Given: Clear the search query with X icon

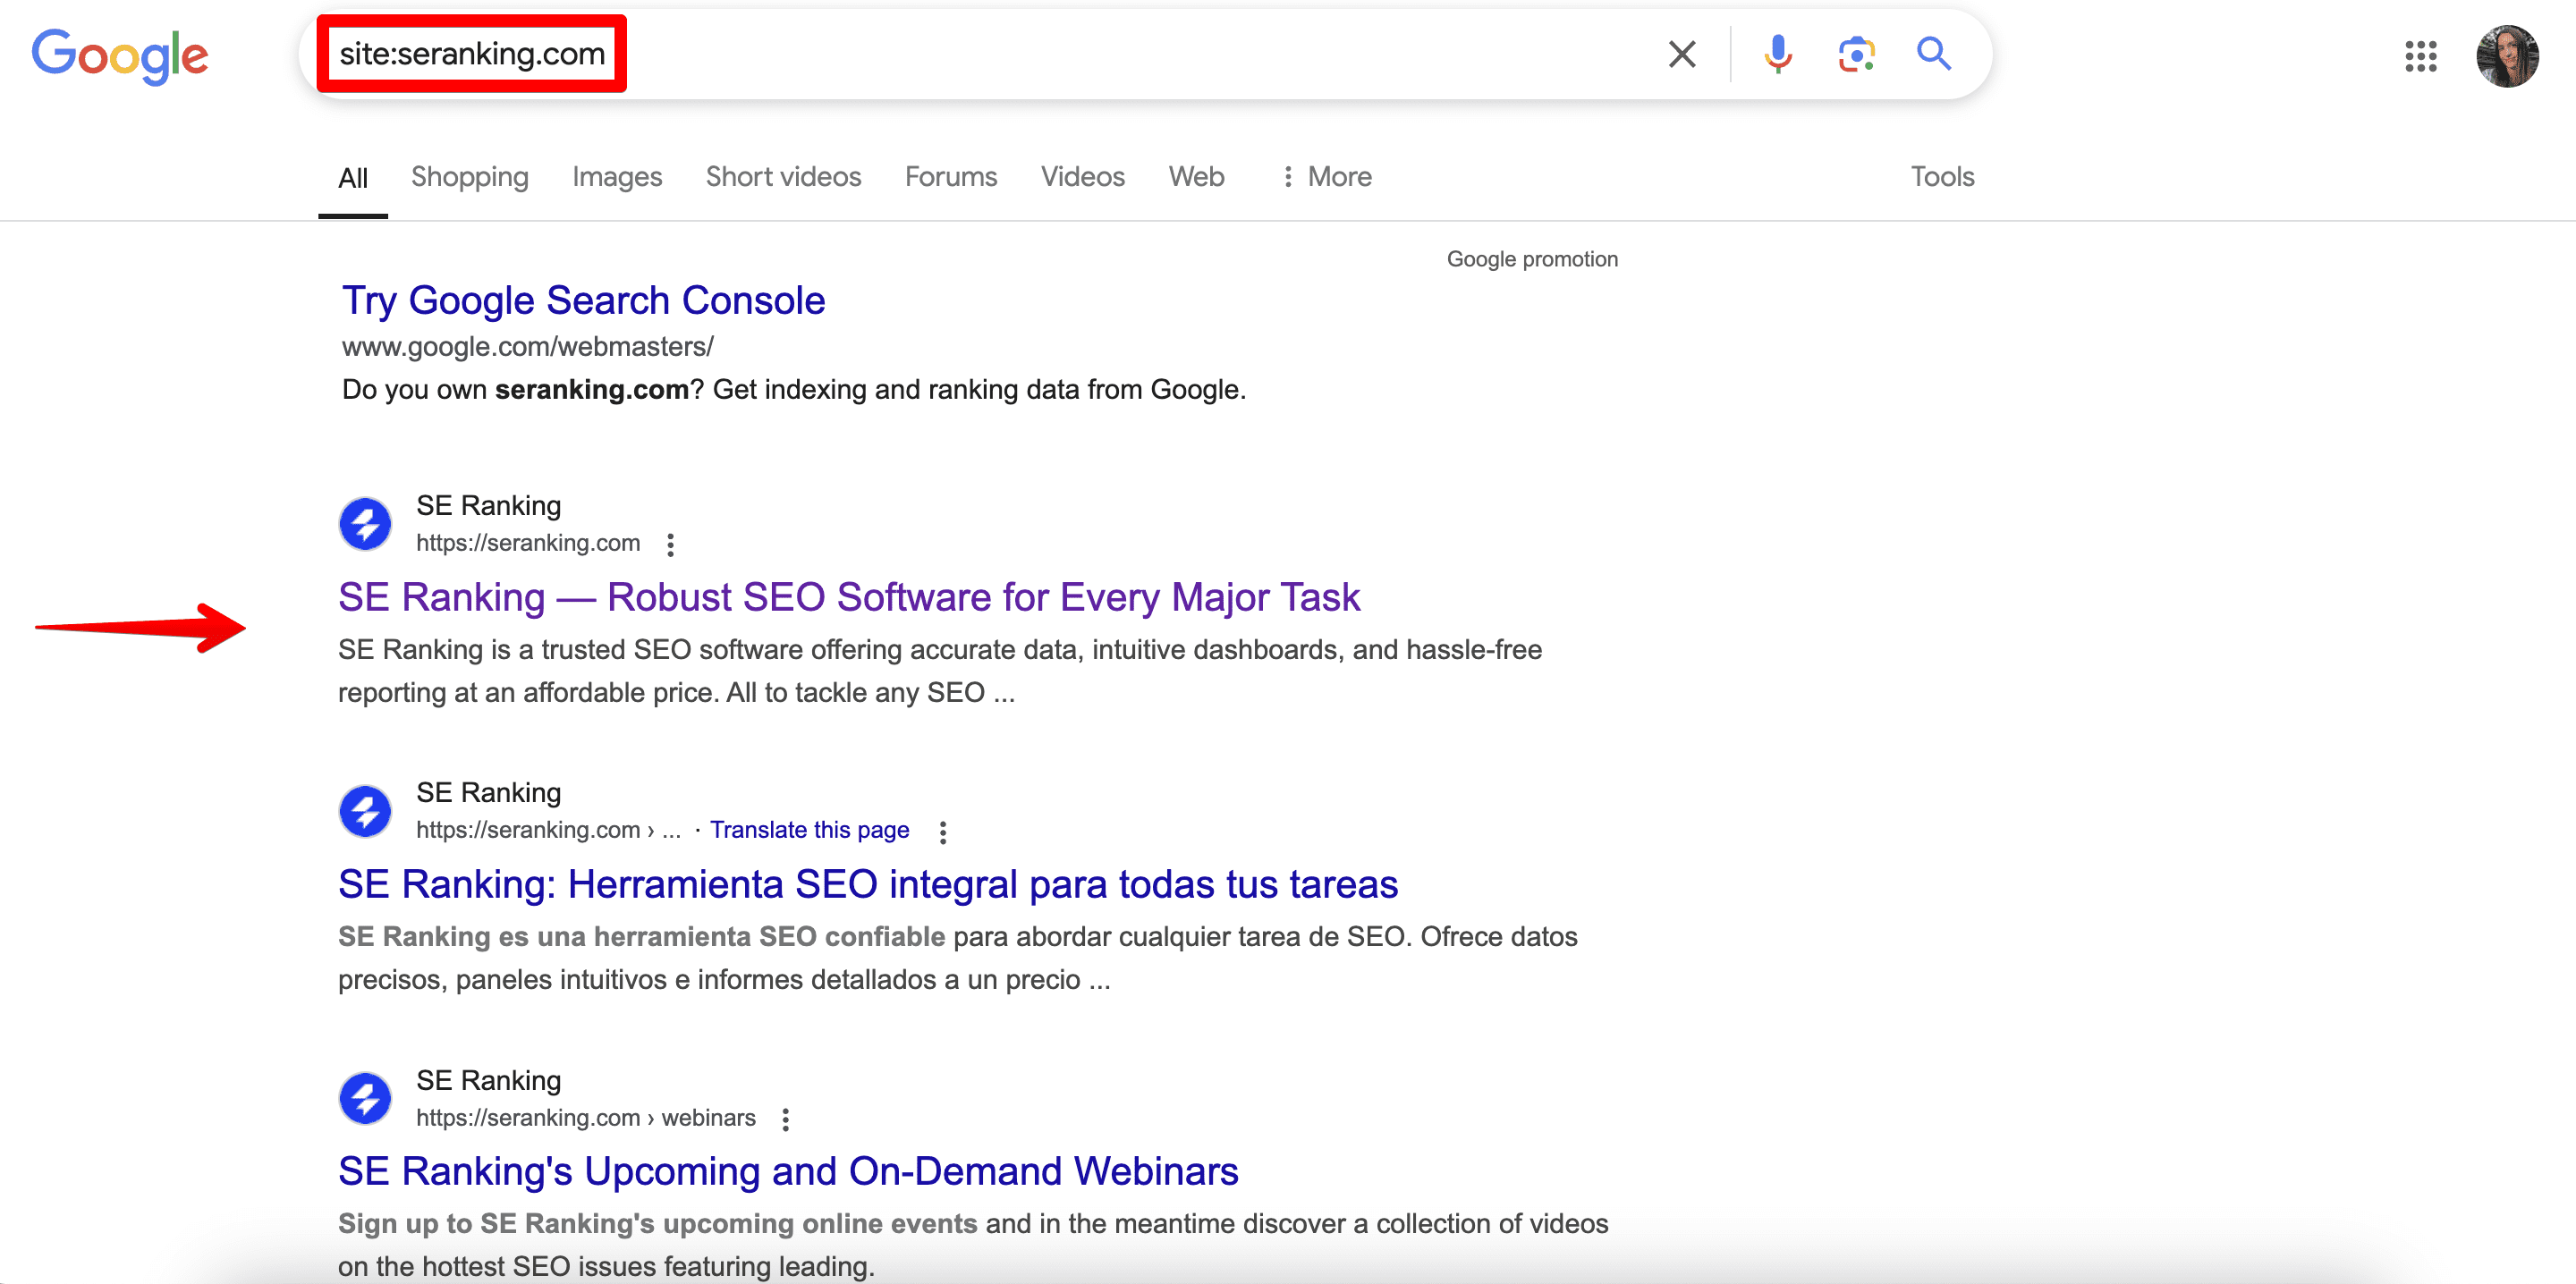Looking at the screenshot, I should point(1682,54).
